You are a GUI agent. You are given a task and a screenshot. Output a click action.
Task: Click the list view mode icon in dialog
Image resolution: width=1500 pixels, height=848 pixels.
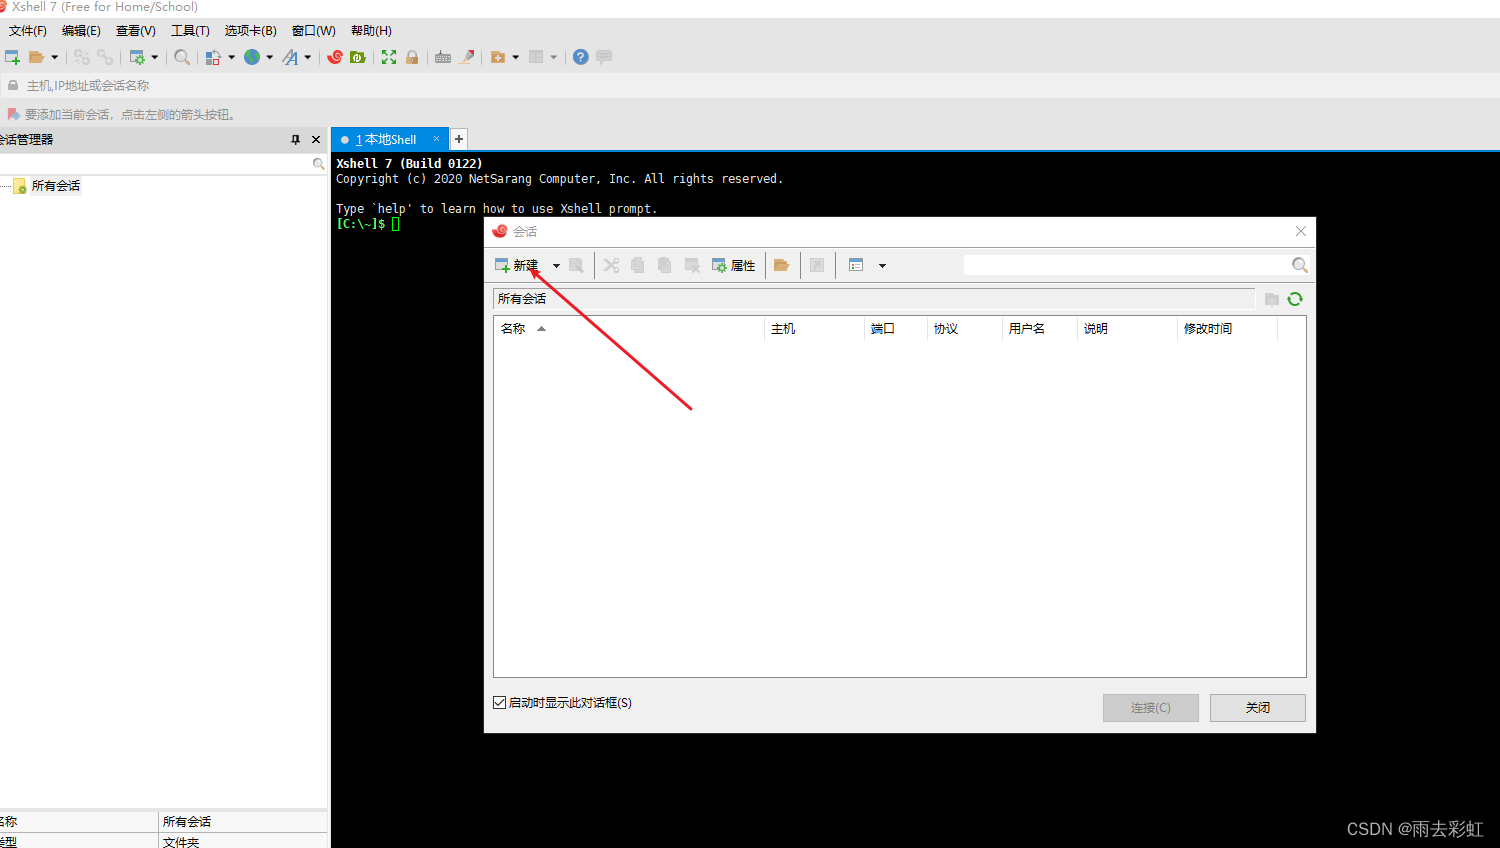coord(856,266)
